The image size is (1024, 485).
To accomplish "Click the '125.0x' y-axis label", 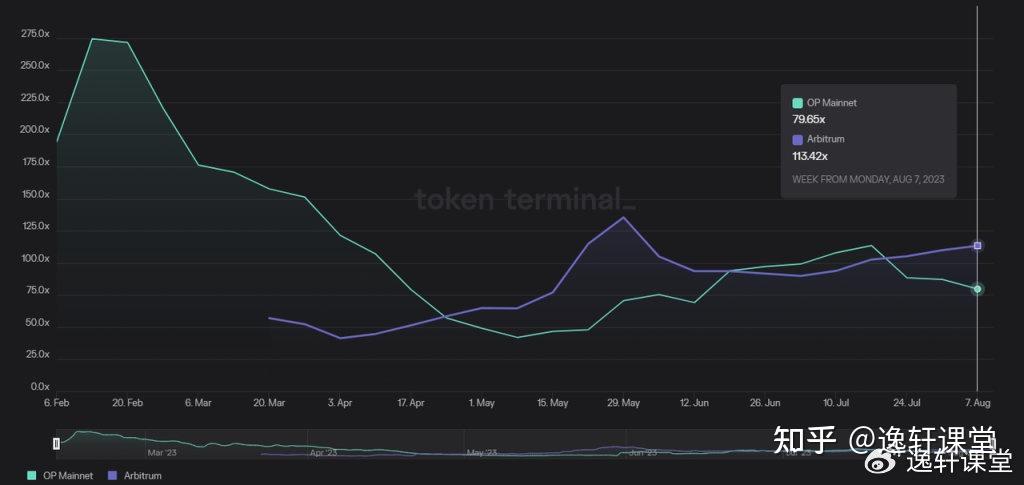I will [x=37, y=227].
